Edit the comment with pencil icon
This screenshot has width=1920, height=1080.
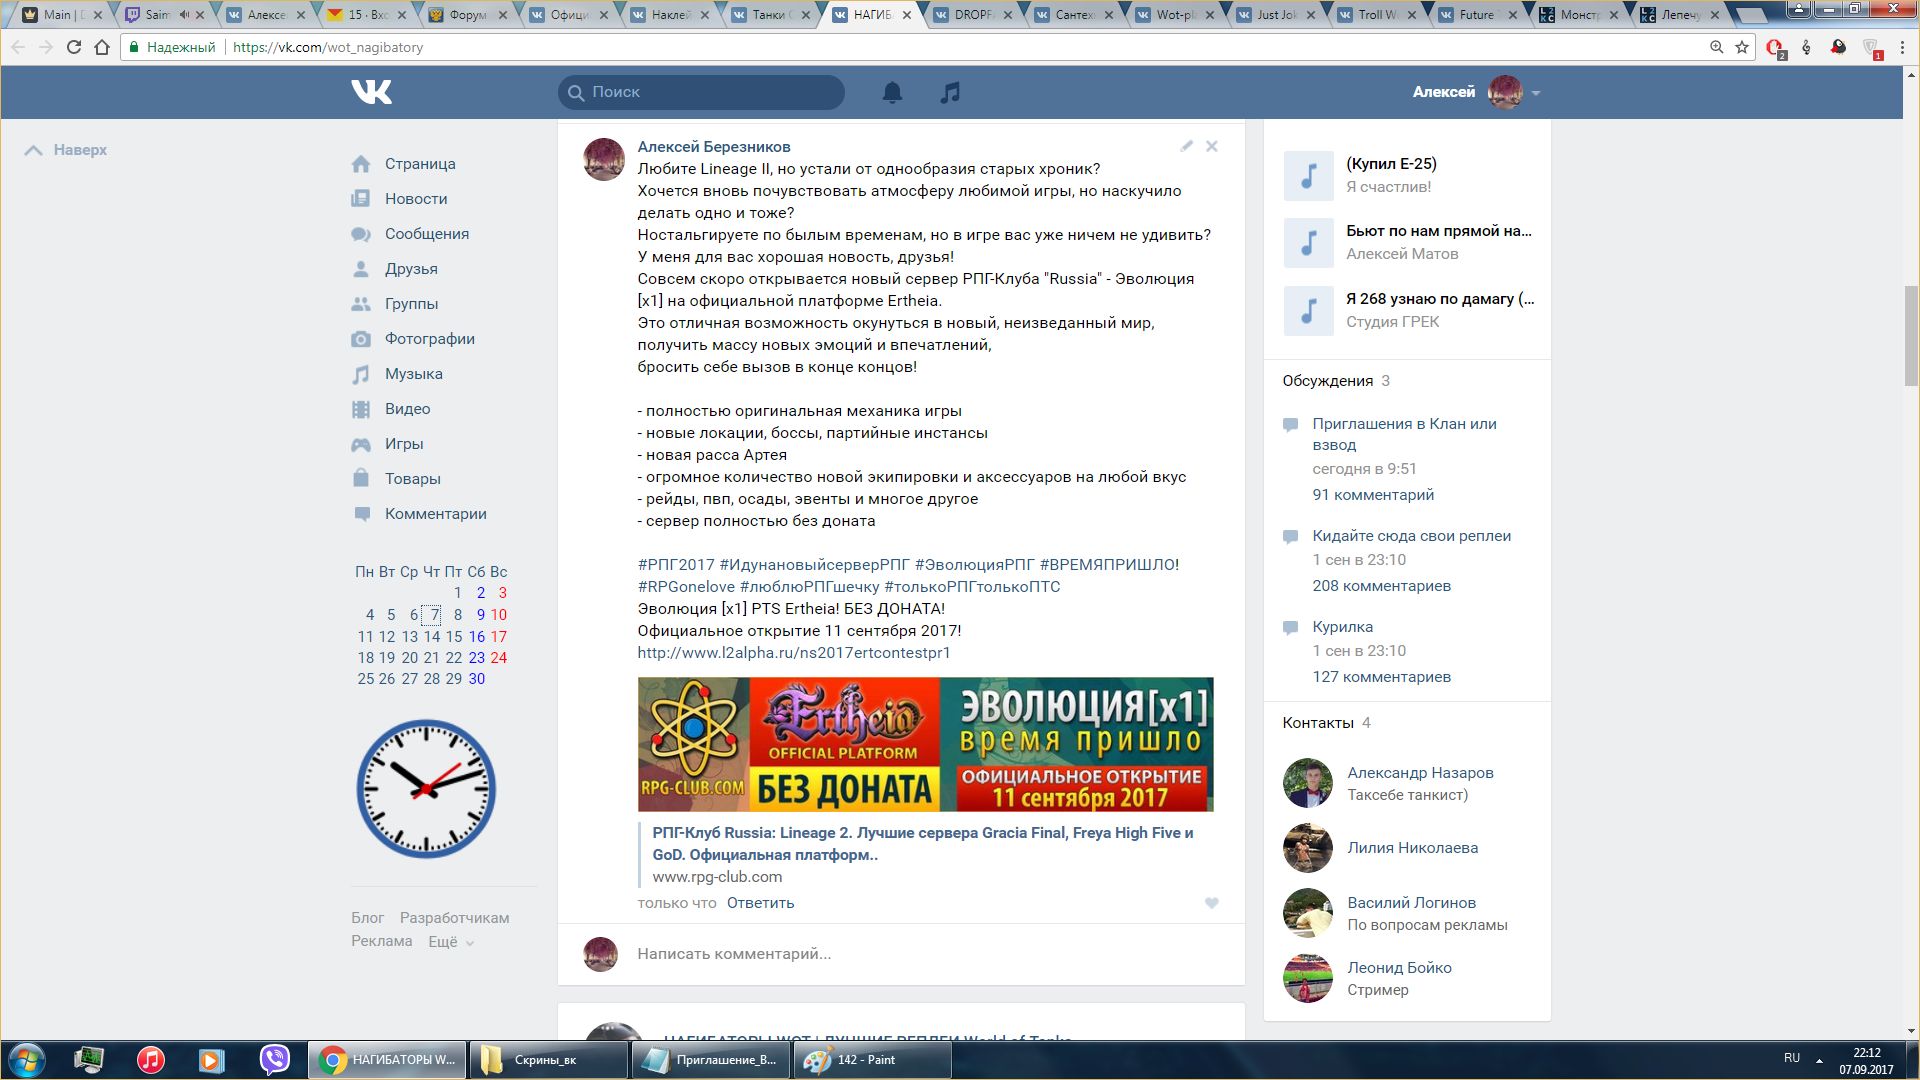pyautogui.click(x=1187, y=146)
